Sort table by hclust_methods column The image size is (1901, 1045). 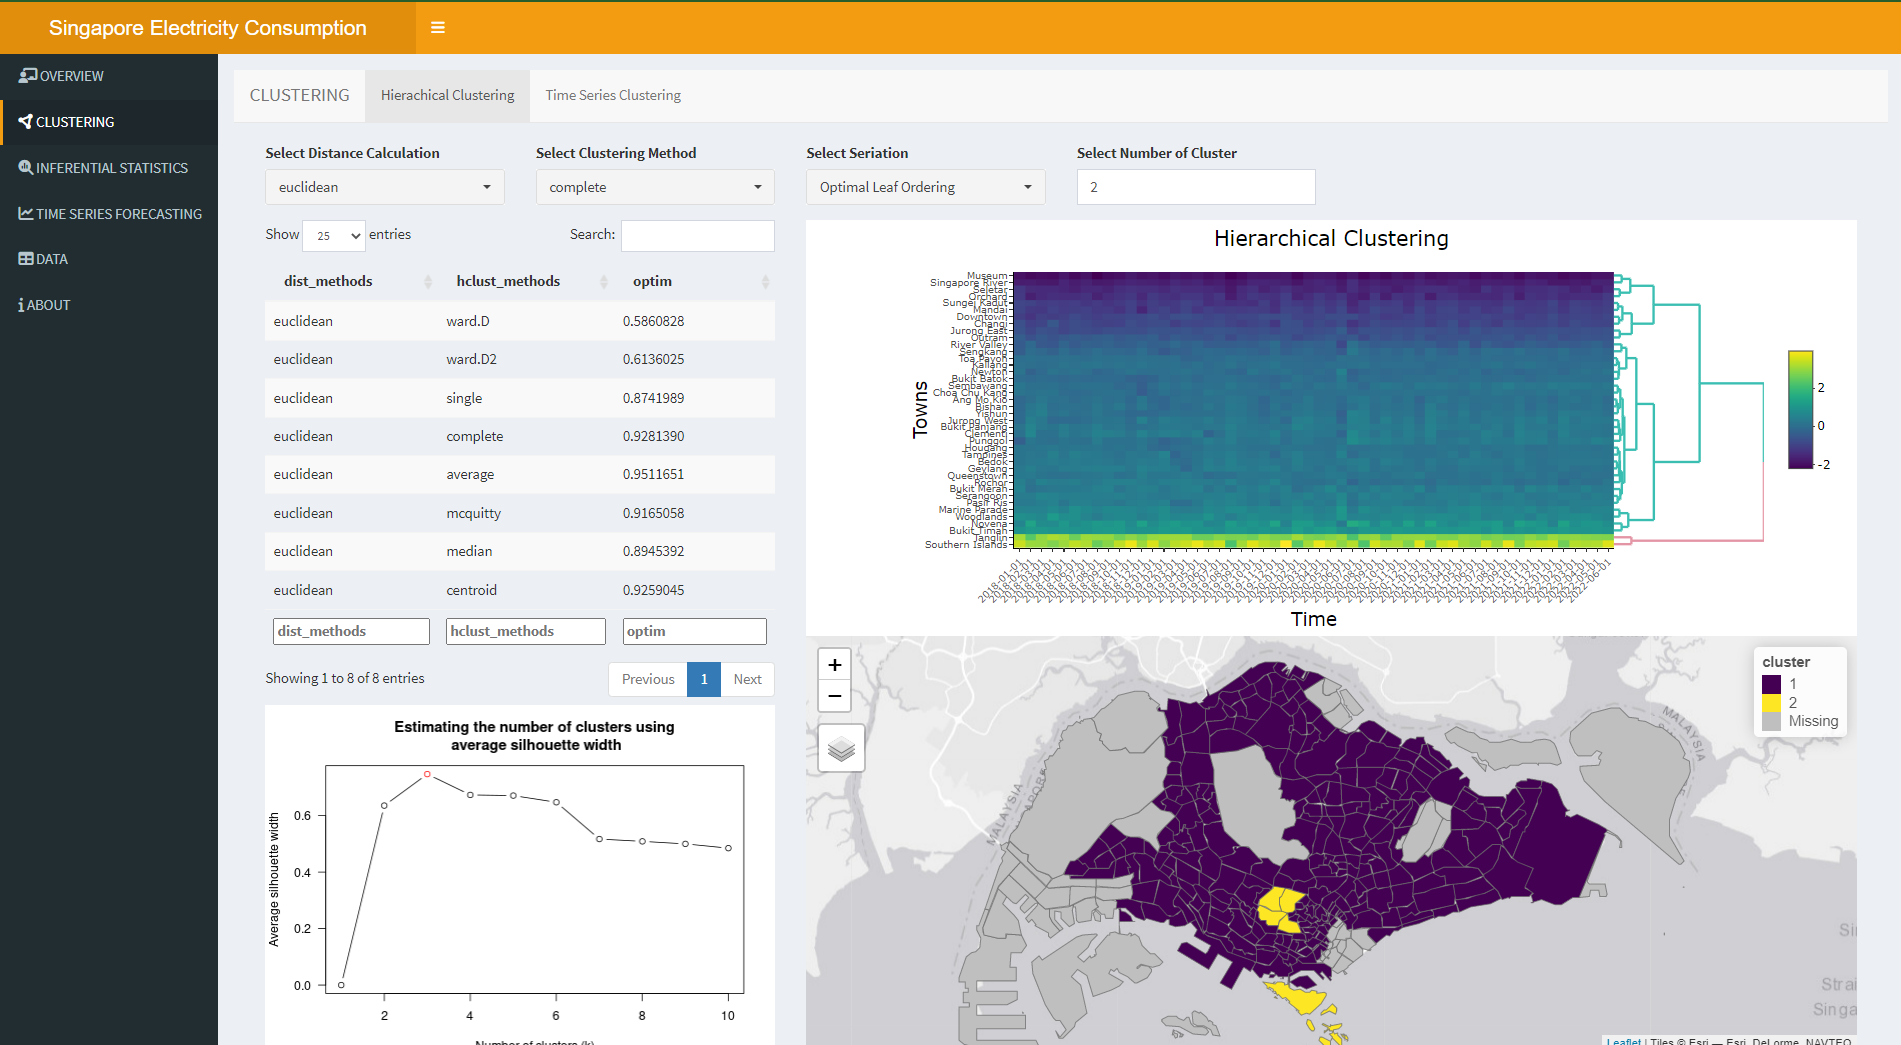[x=508, y=282]
